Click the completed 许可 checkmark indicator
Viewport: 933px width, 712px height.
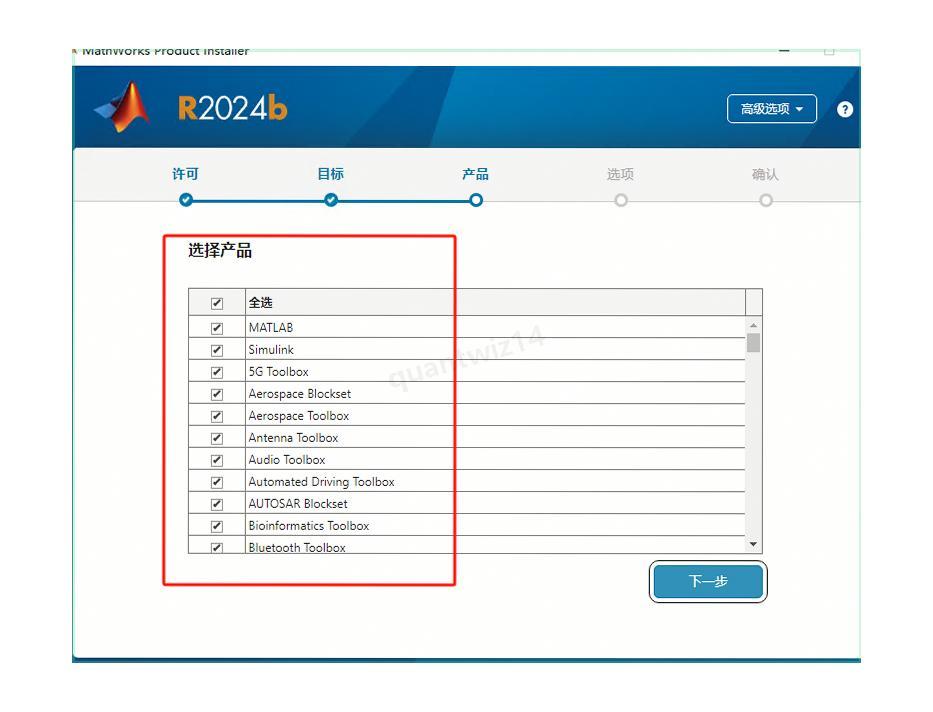(186, 199)
